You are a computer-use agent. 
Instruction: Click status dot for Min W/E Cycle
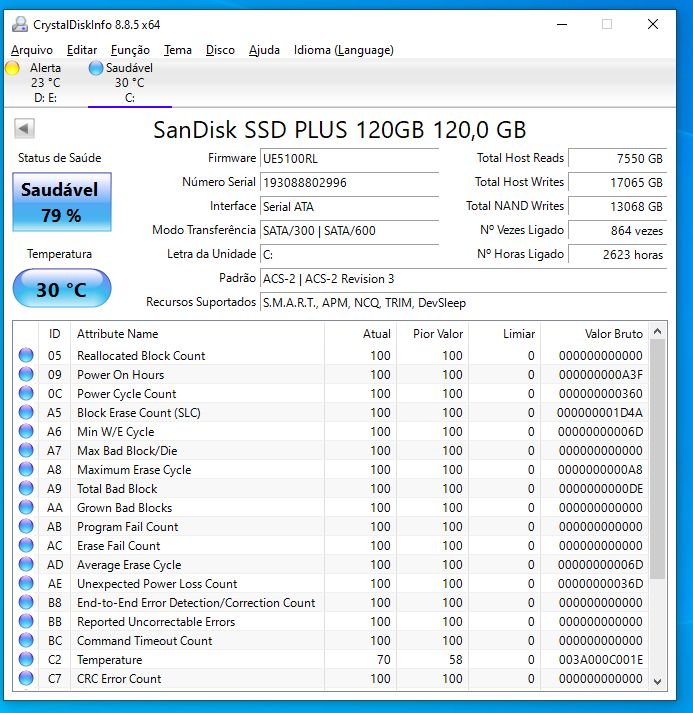(x=26, y=431)
